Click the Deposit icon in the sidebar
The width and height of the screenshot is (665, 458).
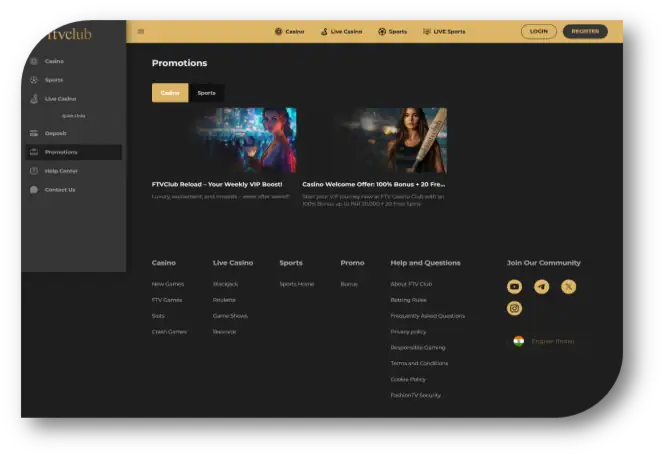coord(34,133)
